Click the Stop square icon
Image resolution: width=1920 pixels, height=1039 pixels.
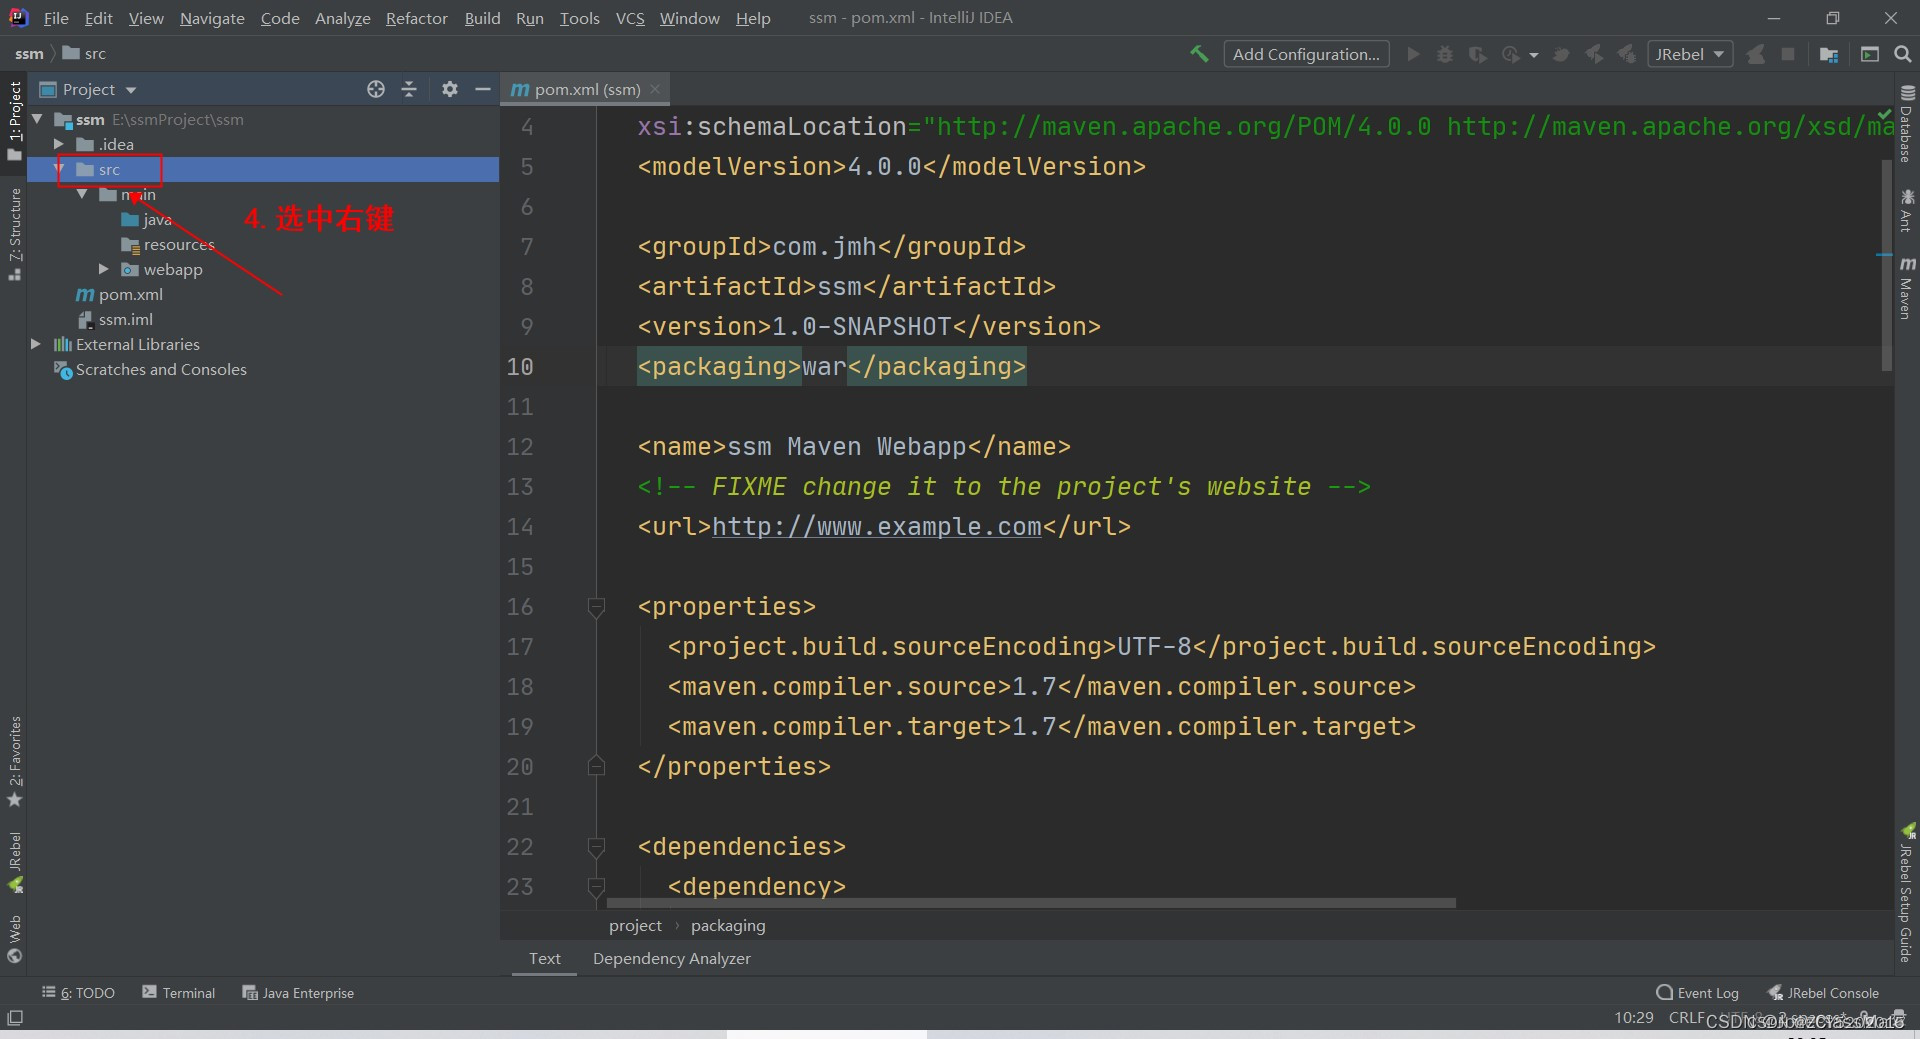tap(1788, 54)
